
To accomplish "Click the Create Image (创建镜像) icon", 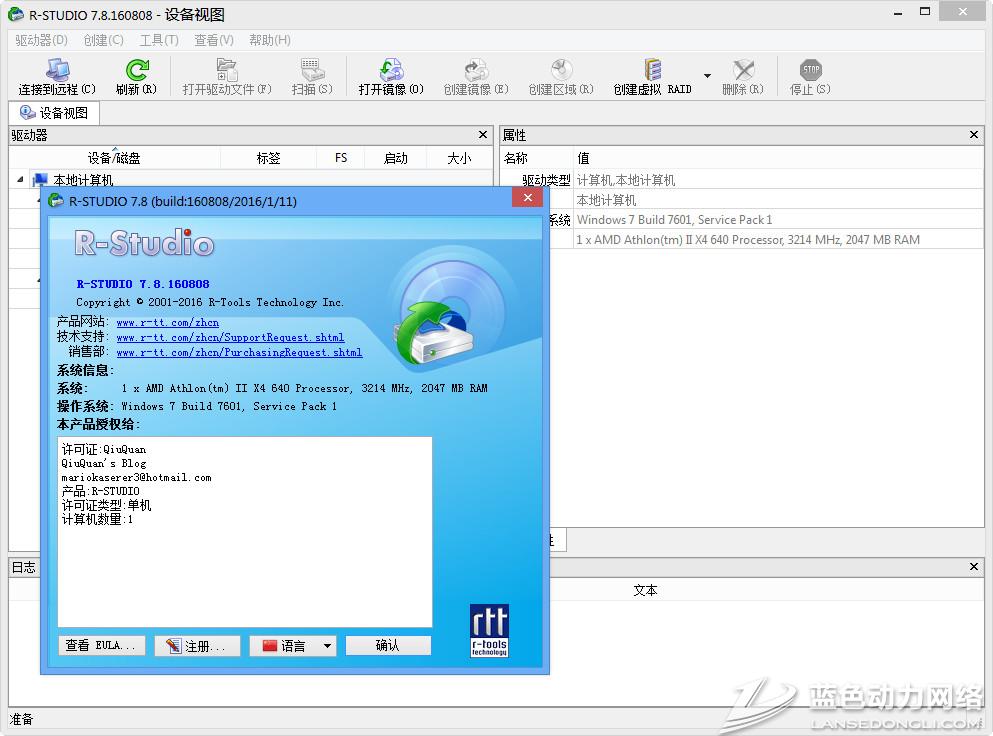I will 476,71.
